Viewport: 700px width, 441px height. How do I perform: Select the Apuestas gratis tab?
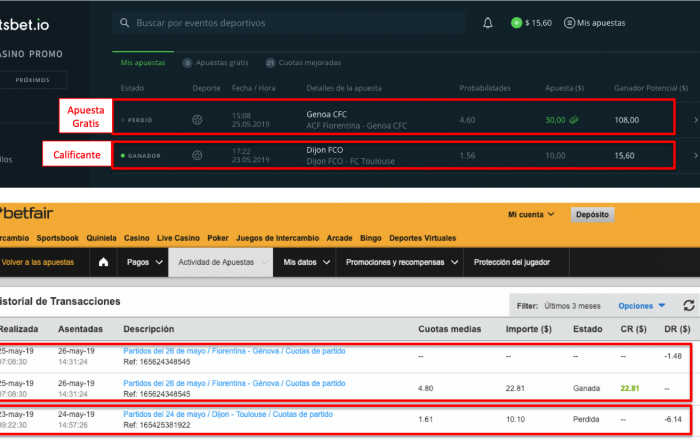pos(215,62)
